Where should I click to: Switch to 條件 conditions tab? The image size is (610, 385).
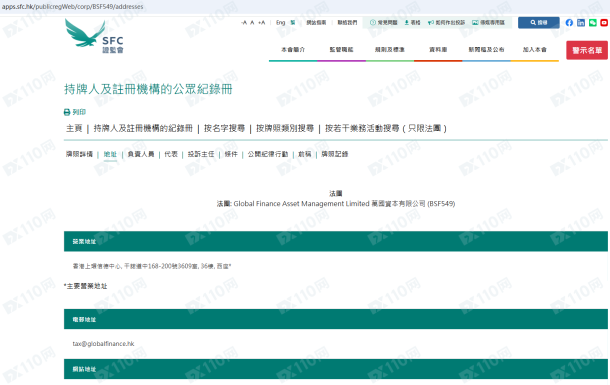pos(231,154)
